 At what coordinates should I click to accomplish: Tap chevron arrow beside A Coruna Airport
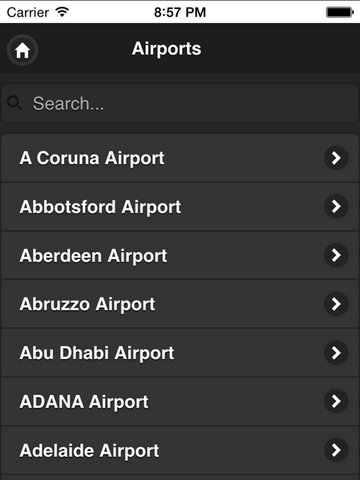[x=336, y=158]
